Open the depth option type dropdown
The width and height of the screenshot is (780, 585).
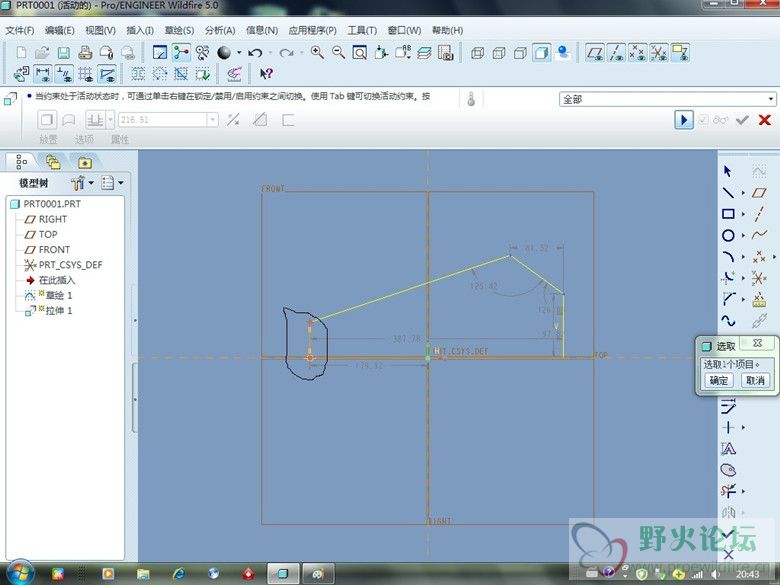[x=110, y=120]
